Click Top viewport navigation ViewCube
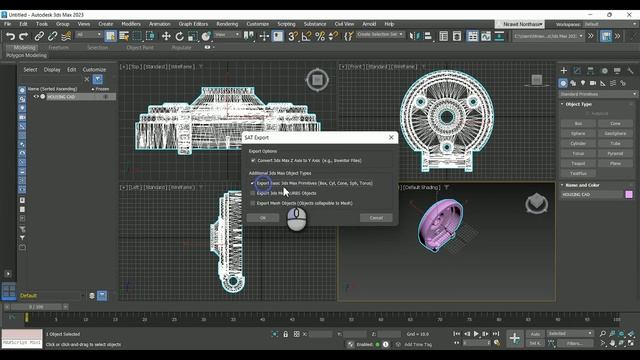This screenshot has width=640, height=360. click(317, 80)
